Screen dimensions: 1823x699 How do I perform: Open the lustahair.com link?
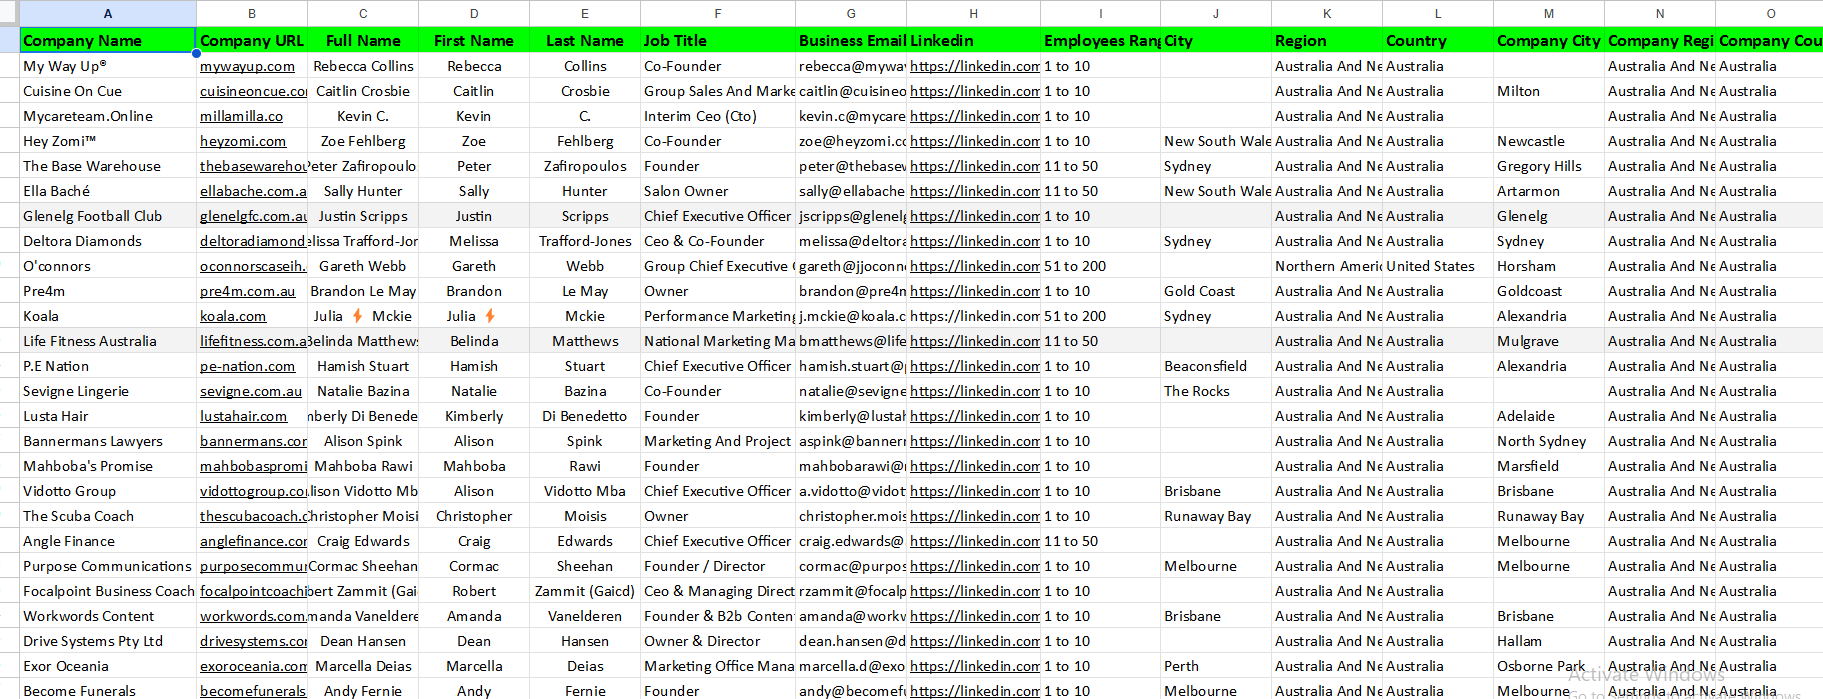[x=243, y=416]
